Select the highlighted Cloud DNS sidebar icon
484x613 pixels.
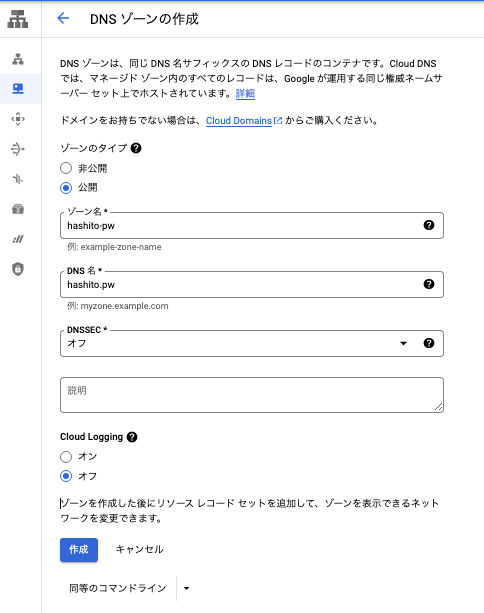(18, 89)
